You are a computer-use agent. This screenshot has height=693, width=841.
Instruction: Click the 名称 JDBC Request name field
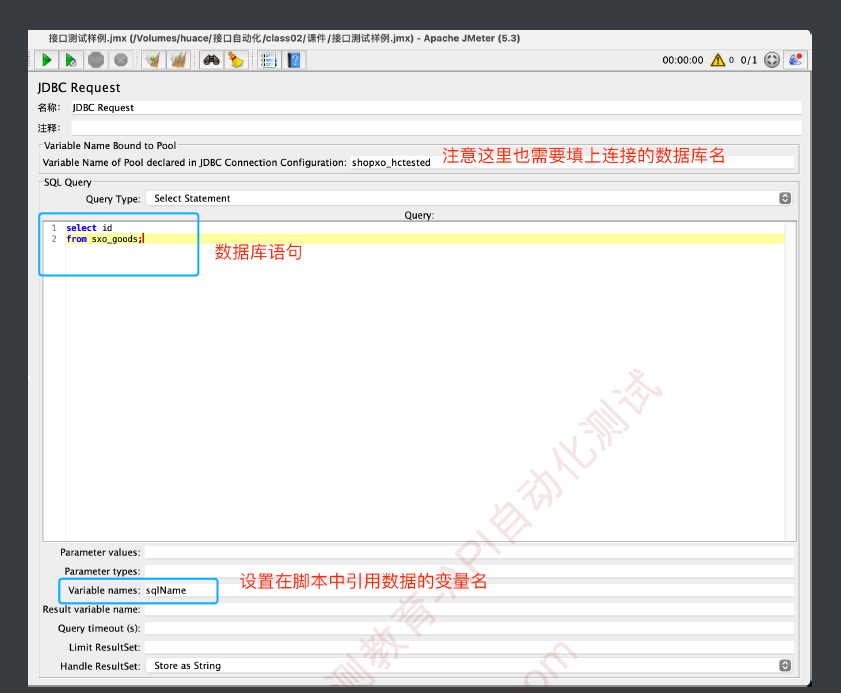[437, 108]
